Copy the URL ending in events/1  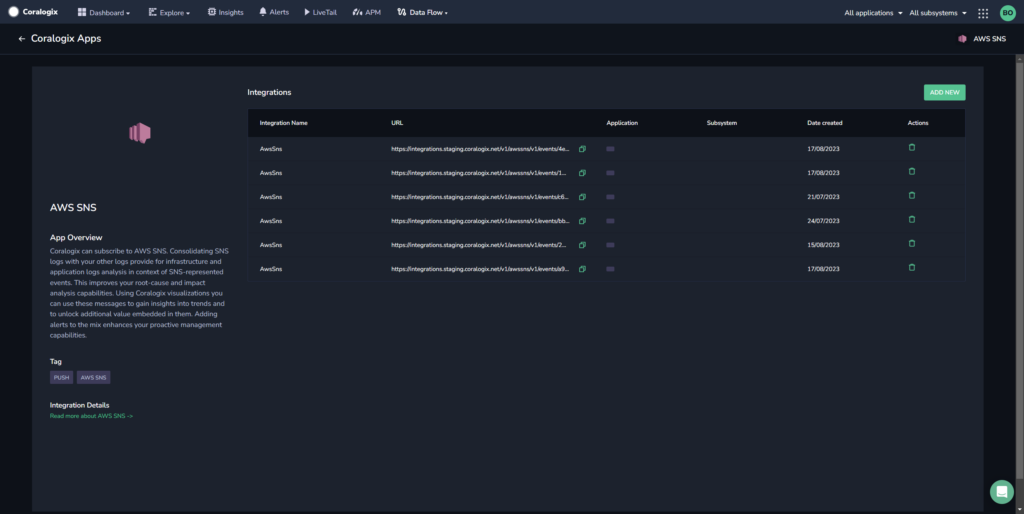coord(582,173)
